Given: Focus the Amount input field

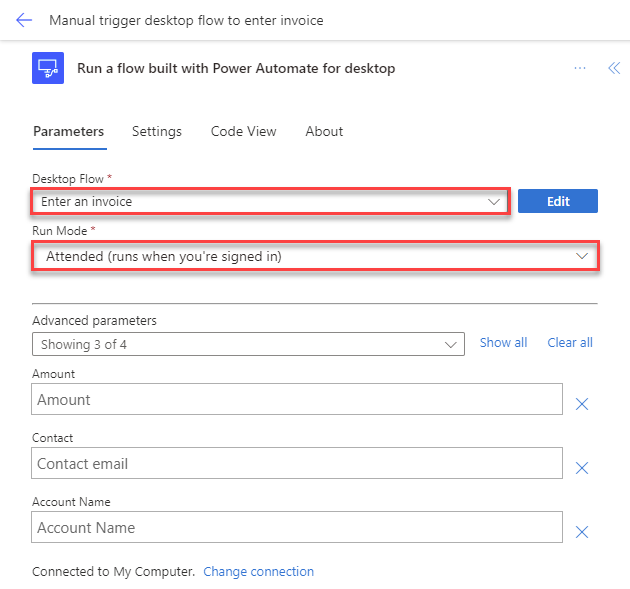Looking at the screenshot, I should (x=297, y=399).
